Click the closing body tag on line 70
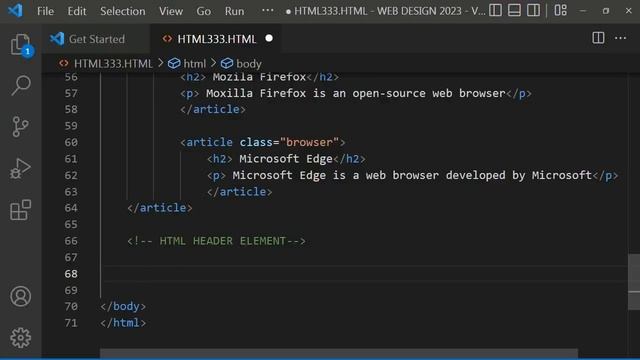 tap(123, 306)
